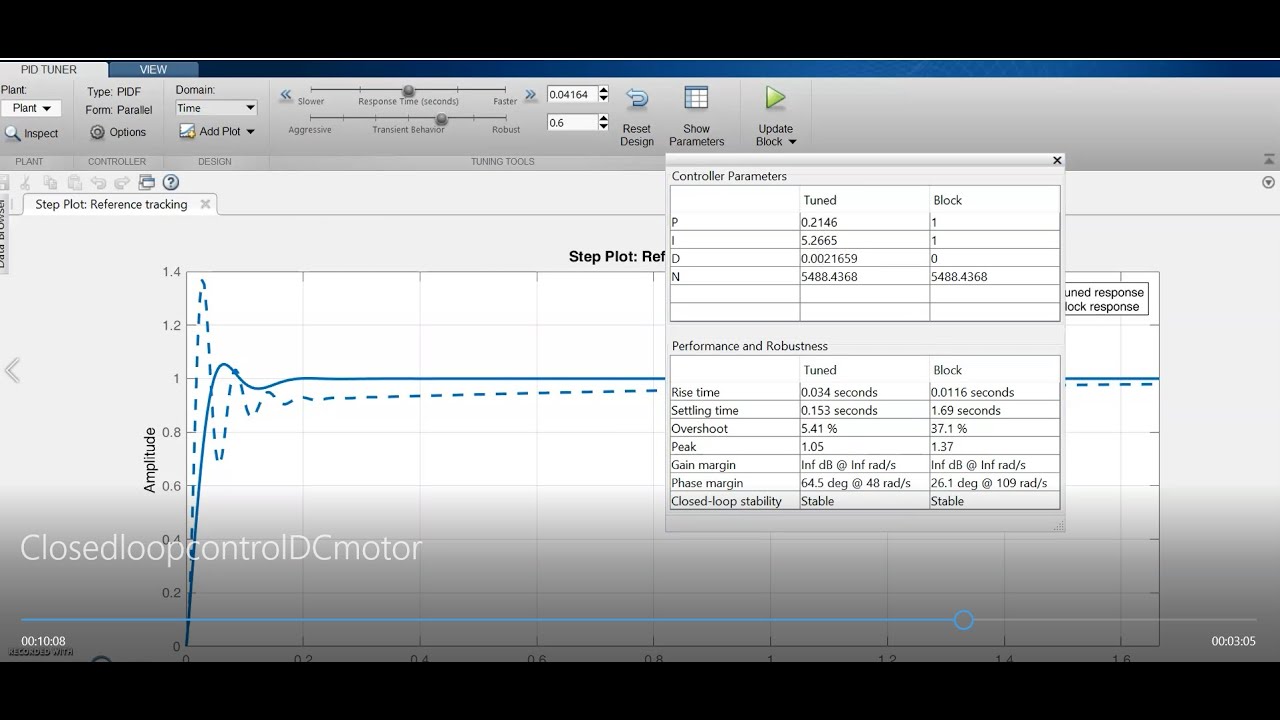This screenshot has width=1280, height=720.
Task: Open the Data Browser side tab
Action: pos(3,232)
